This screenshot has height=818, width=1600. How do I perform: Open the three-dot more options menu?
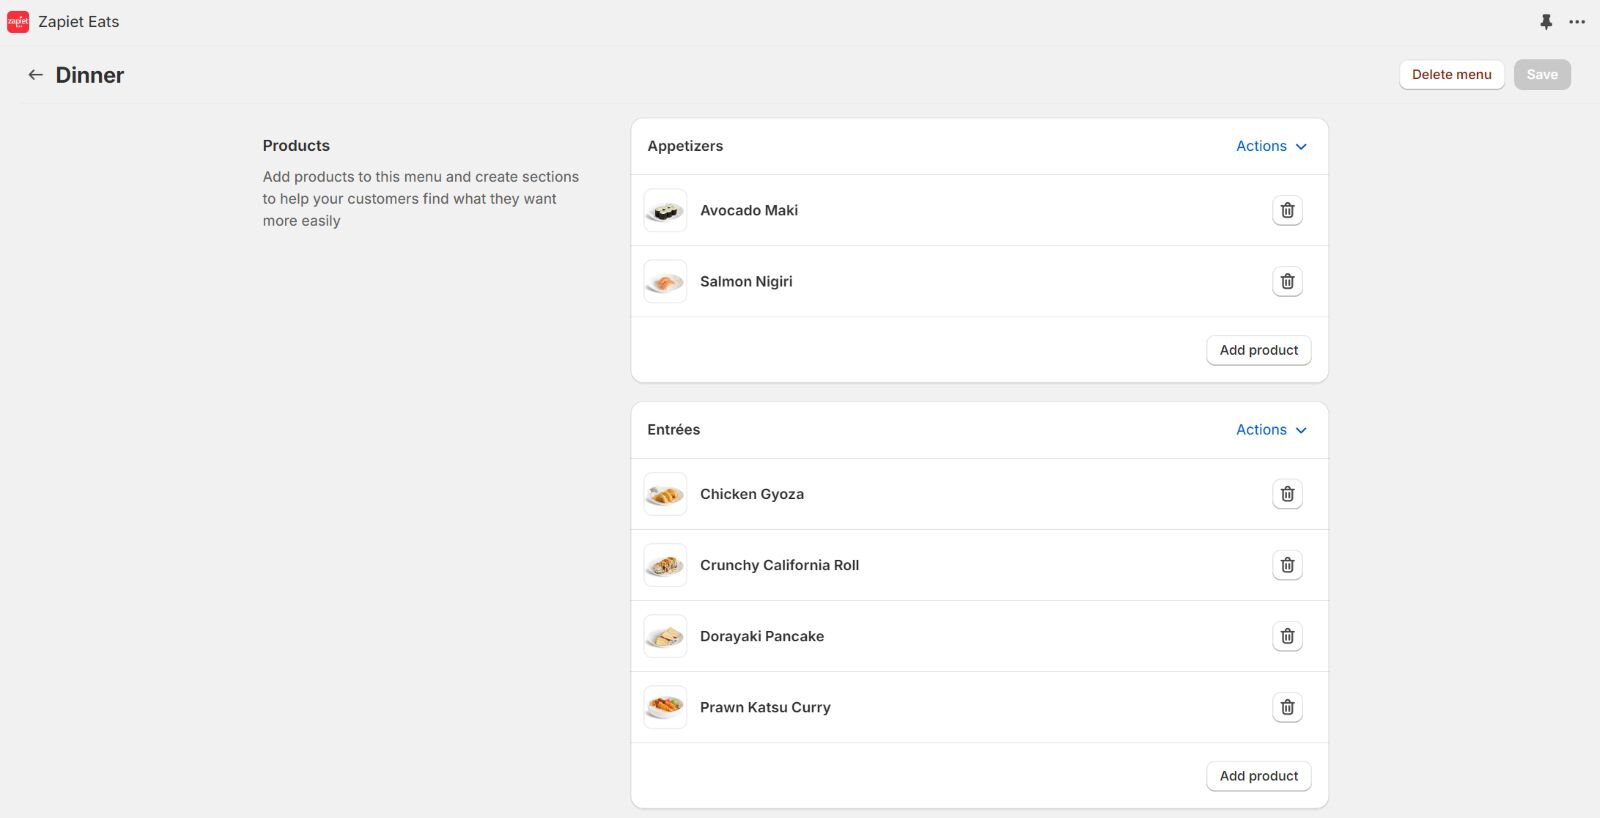coord(1577,22)
